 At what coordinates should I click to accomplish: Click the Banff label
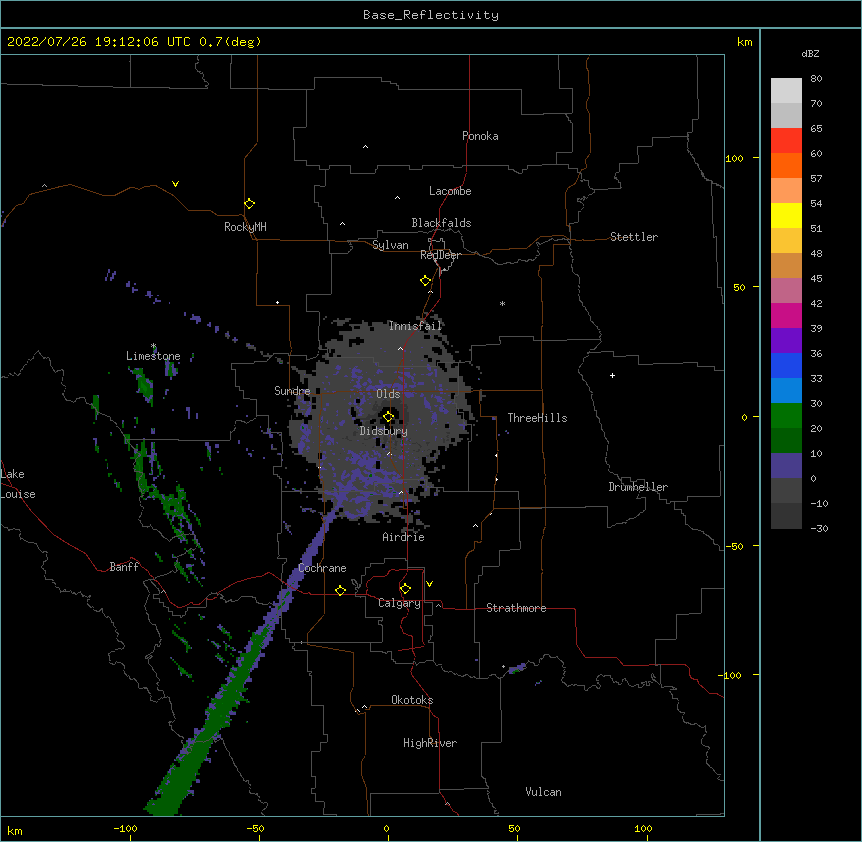124,567
